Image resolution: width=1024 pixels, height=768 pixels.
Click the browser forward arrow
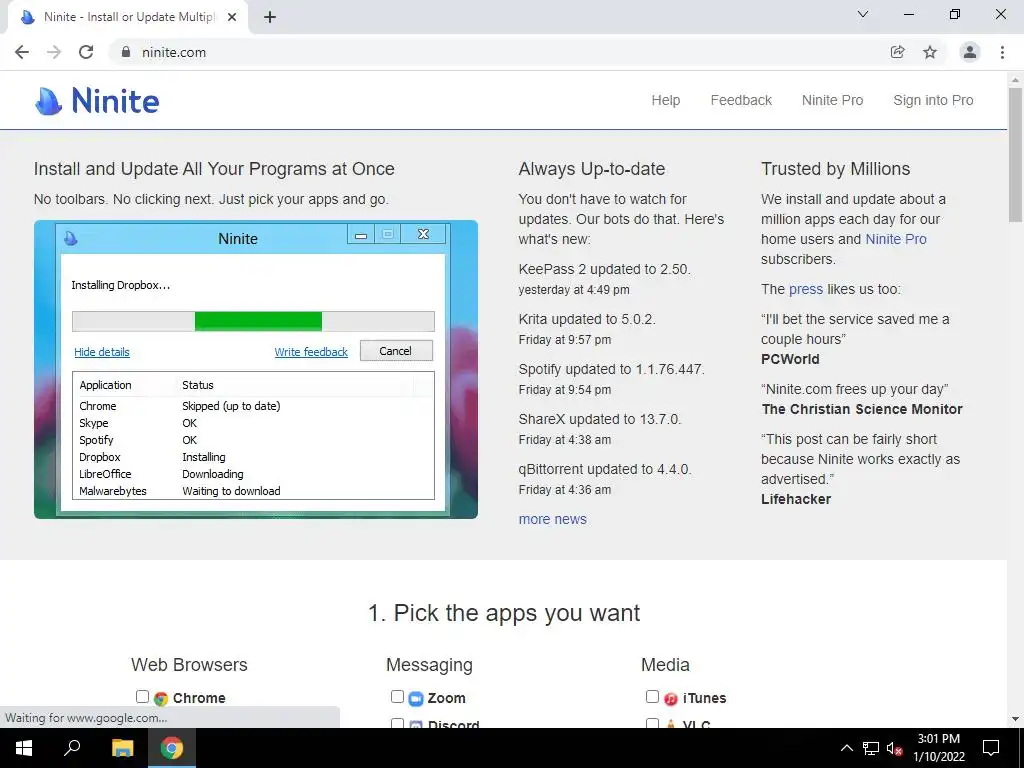click(54, 52)
